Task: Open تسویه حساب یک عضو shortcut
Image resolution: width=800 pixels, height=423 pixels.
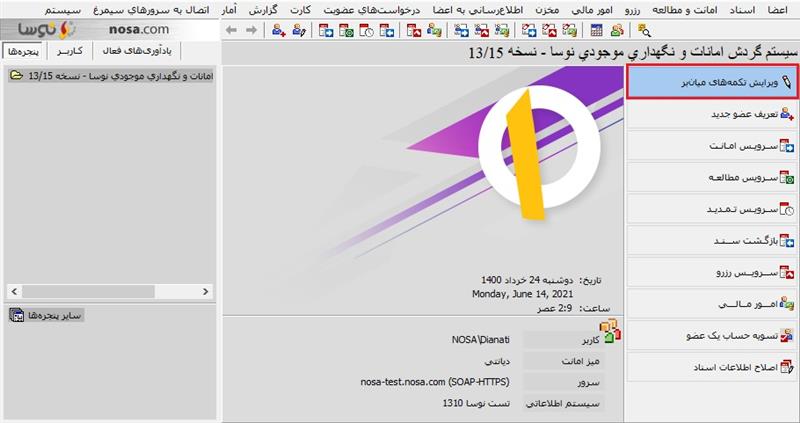Action: 712,336
